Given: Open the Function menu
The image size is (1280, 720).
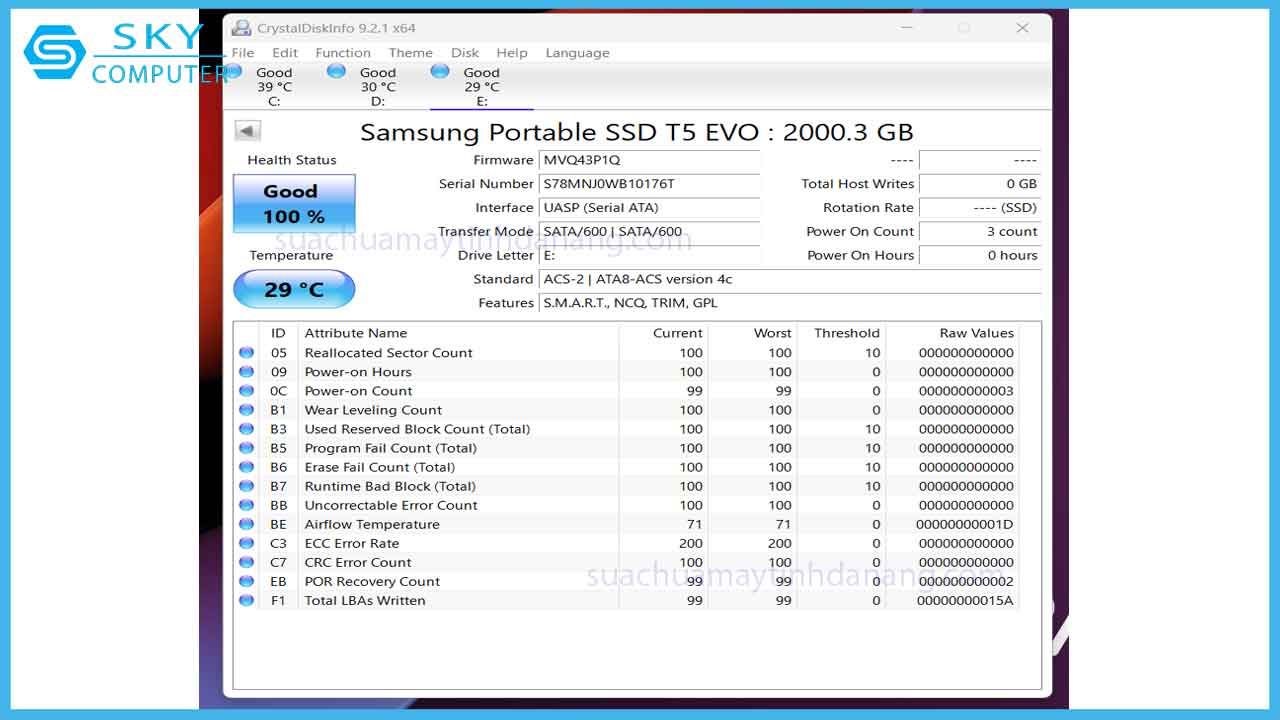Looking at the screenshot, I should (x=343, y=53).
